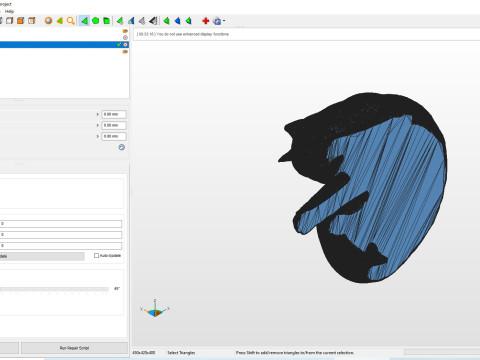Click the enhanced display functions log message
Image resolution: width=480 pixels, height=360 pixels.
click(x=183, y=34)
